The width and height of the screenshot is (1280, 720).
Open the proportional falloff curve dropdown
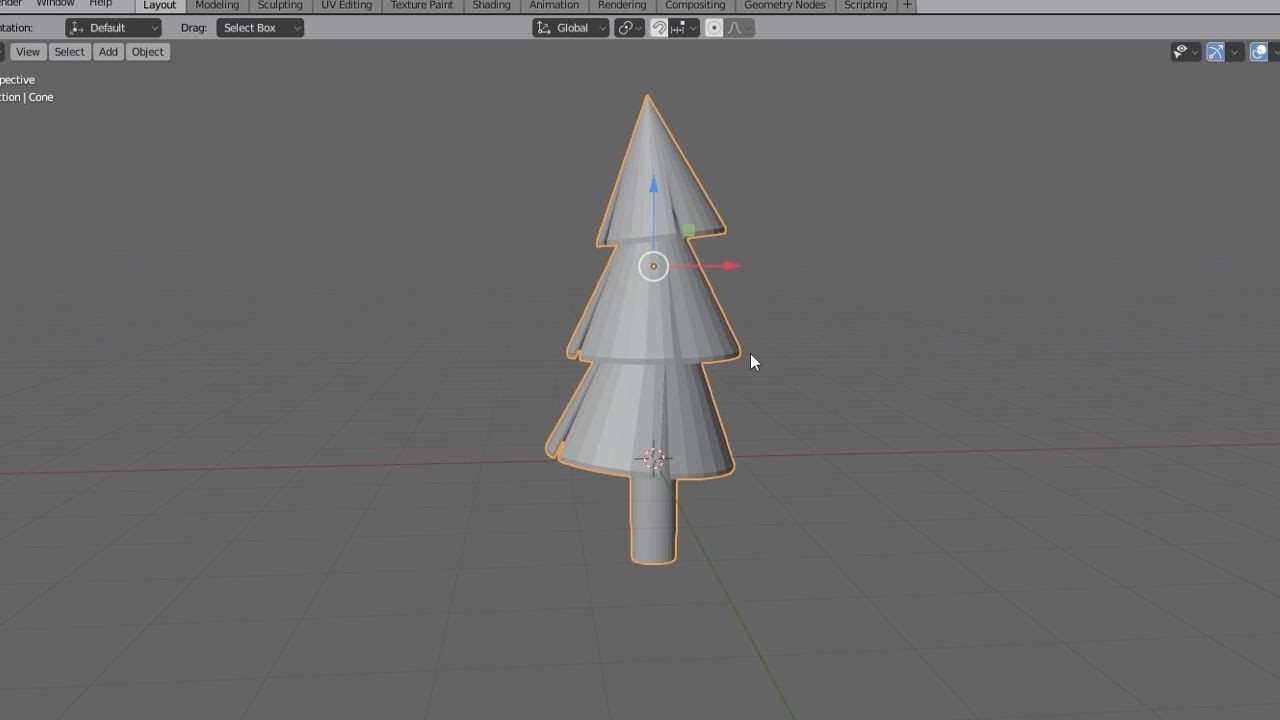pos(739,28)
